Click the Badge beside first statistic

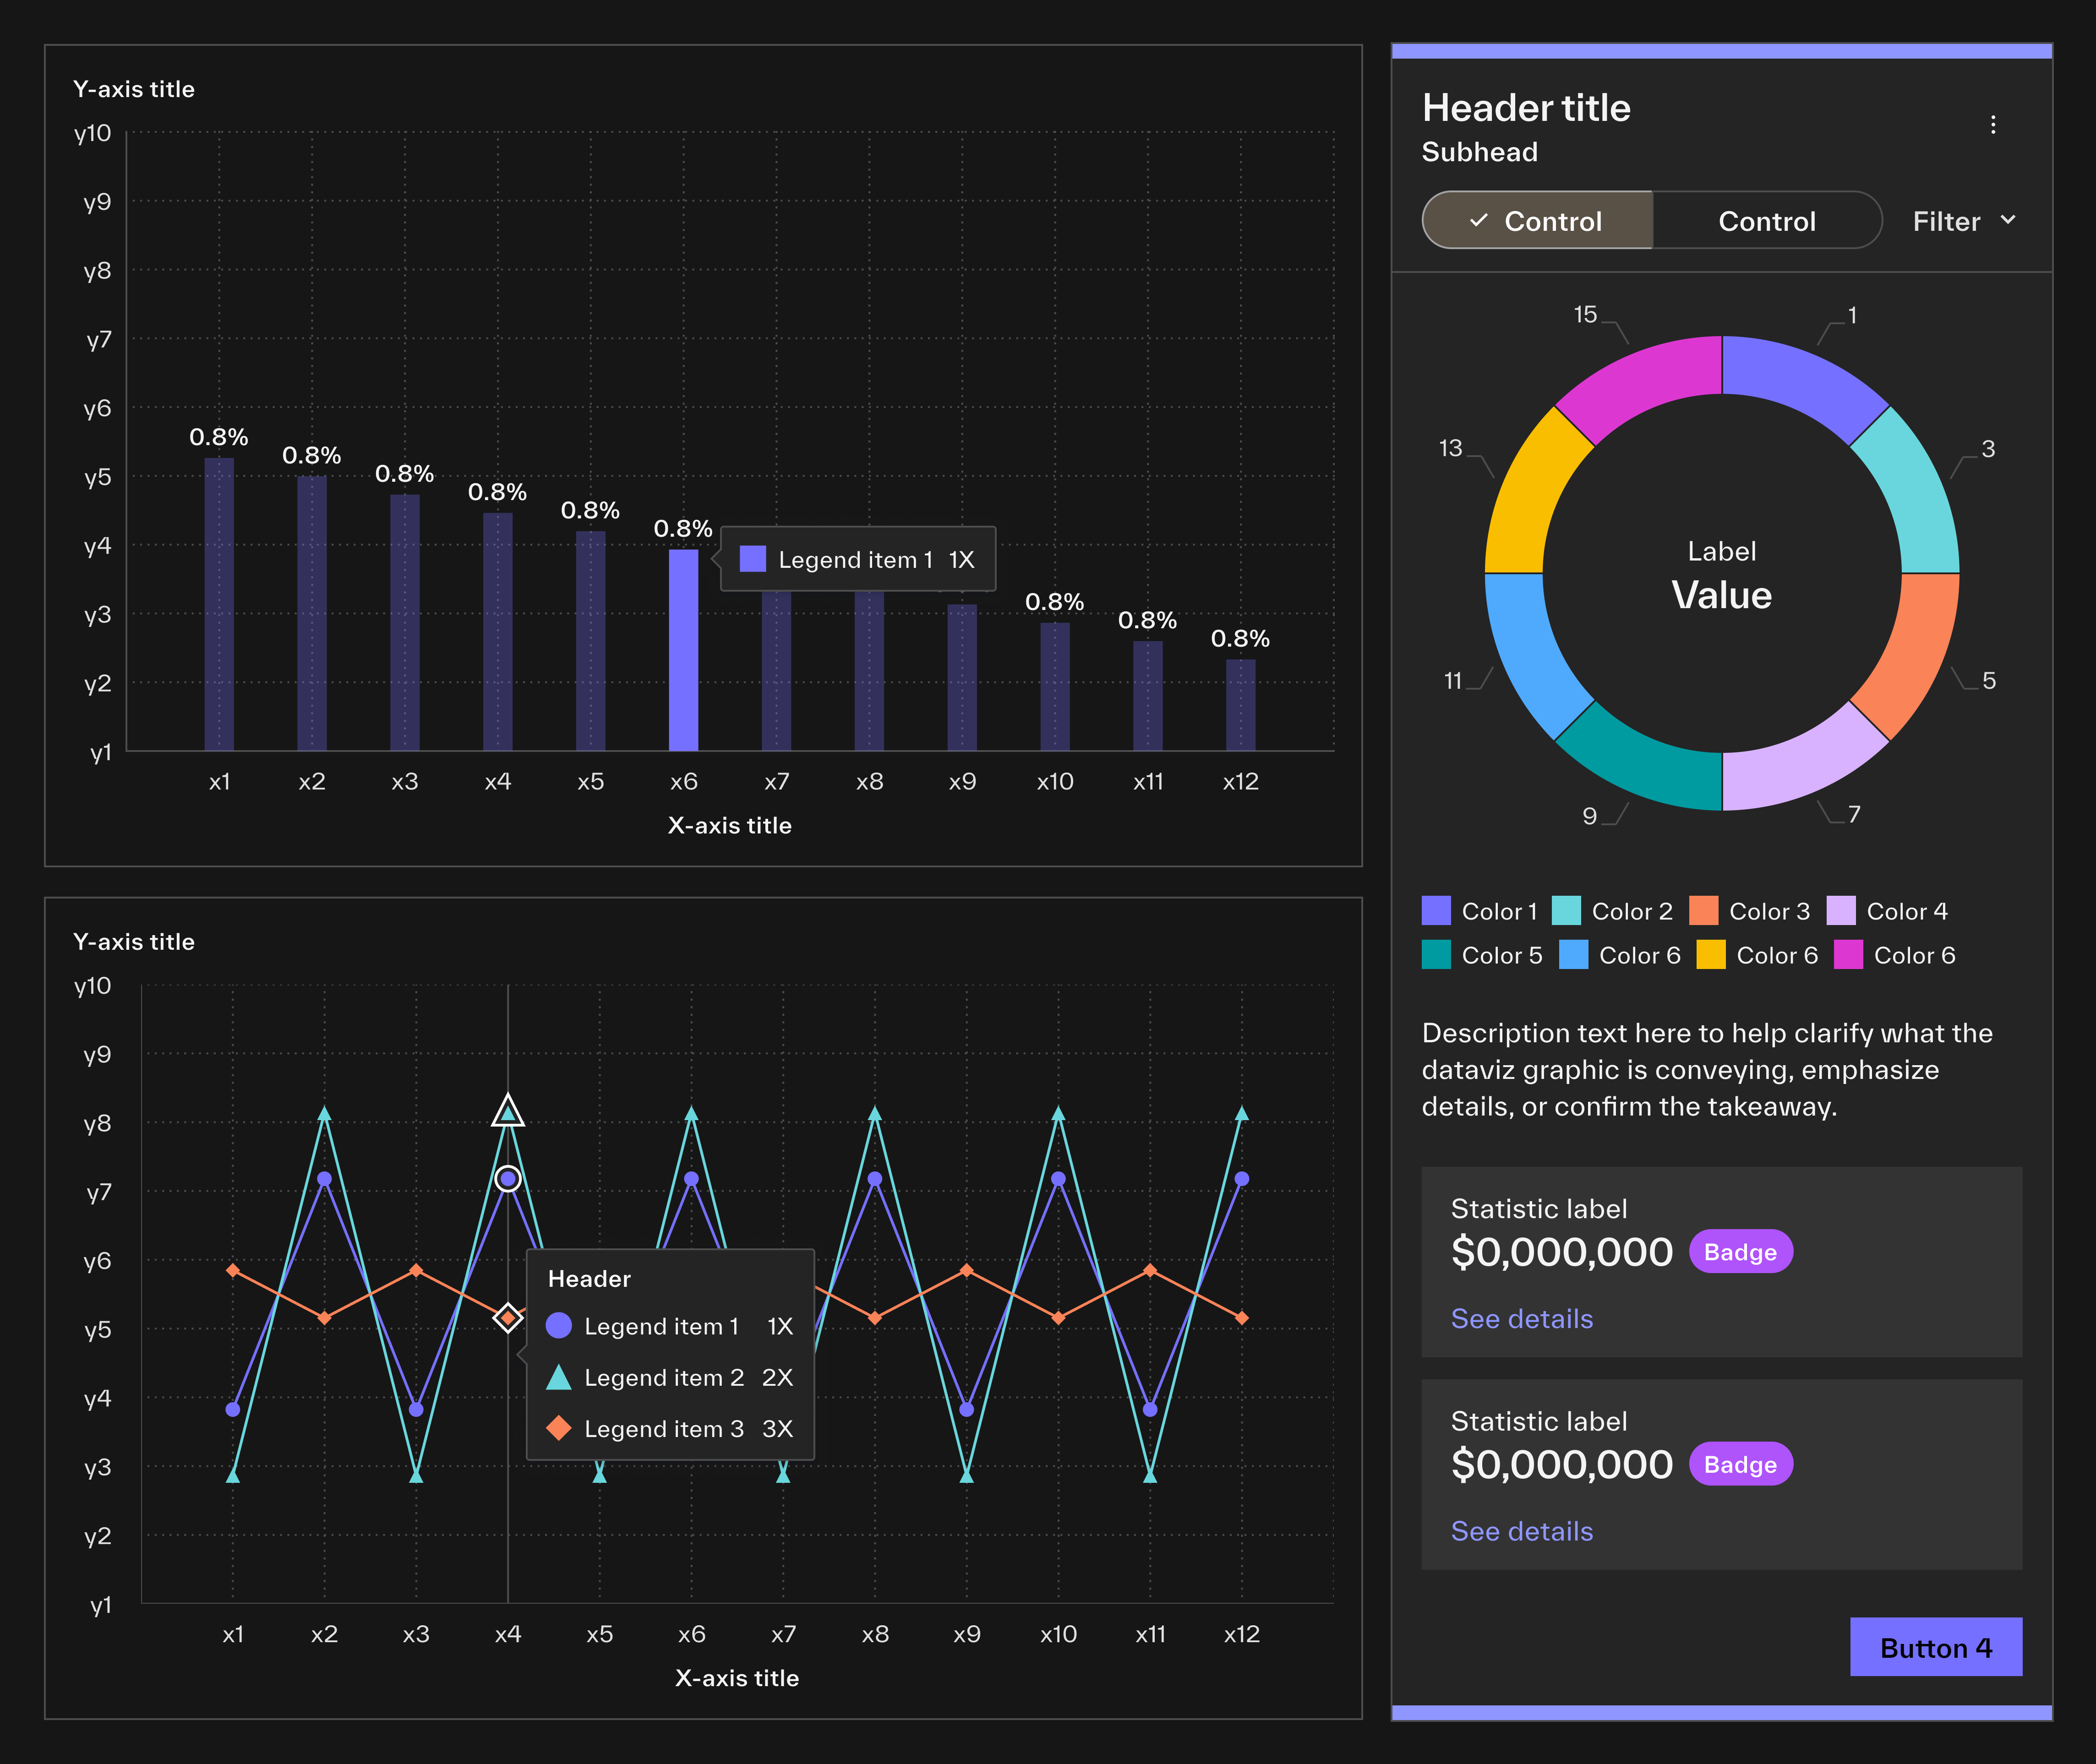point(1740,1252)
